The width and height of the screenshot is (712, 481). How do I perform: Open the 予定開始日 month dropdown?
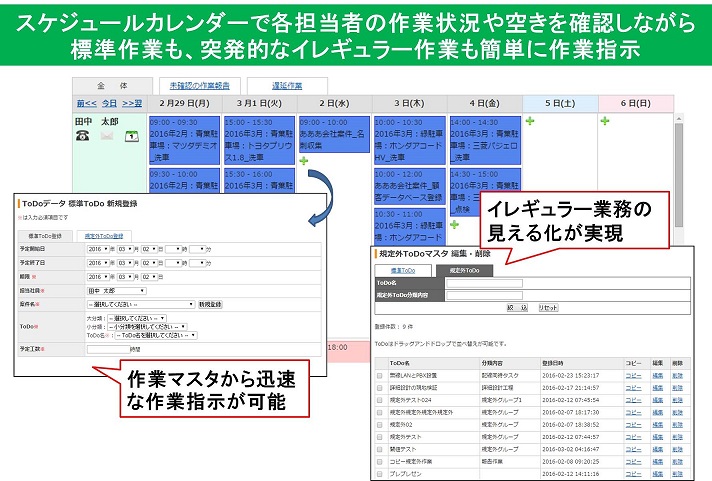point(125,249)
